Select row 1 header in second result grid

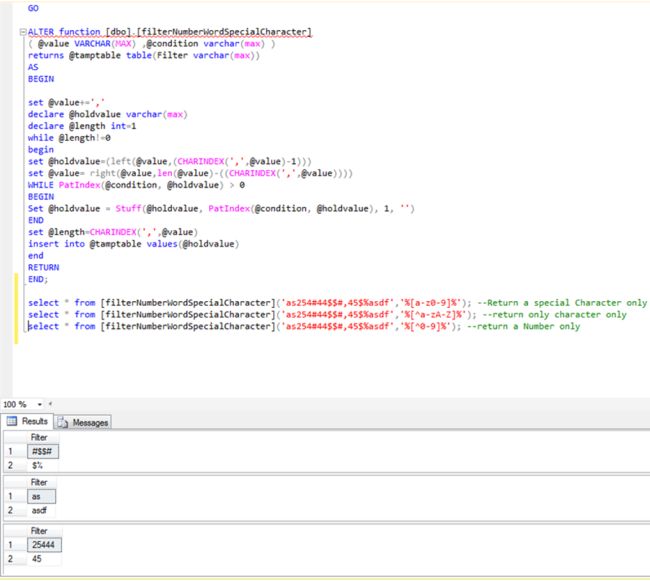tap(12, 496)
